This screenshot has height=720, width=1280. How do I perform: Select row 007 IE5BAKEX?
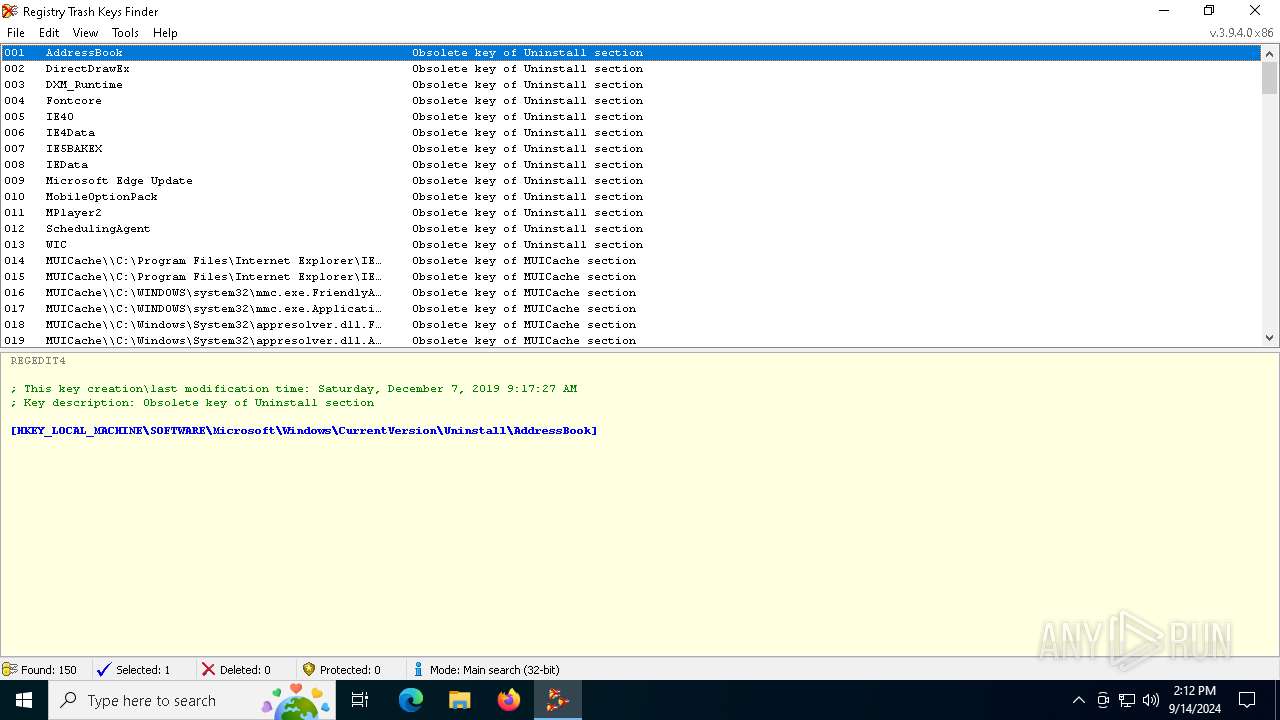(x=631, y=149)
